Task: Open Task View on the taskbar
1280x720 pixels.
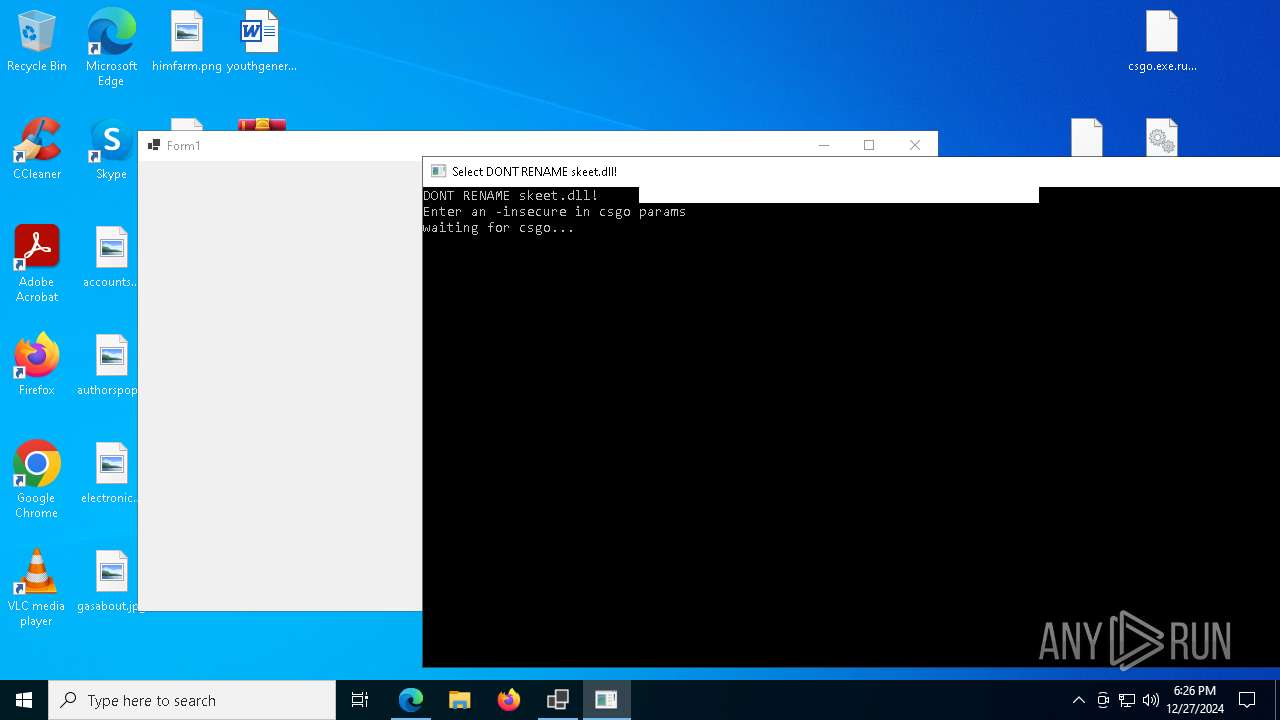Action: (x=360, y=700)
